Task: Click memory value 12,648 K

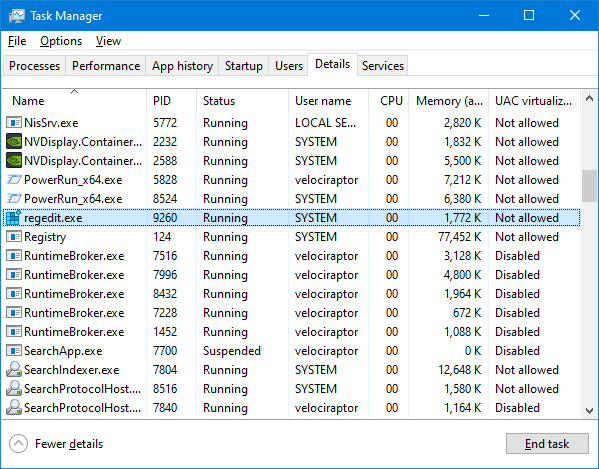Action: 460,370
